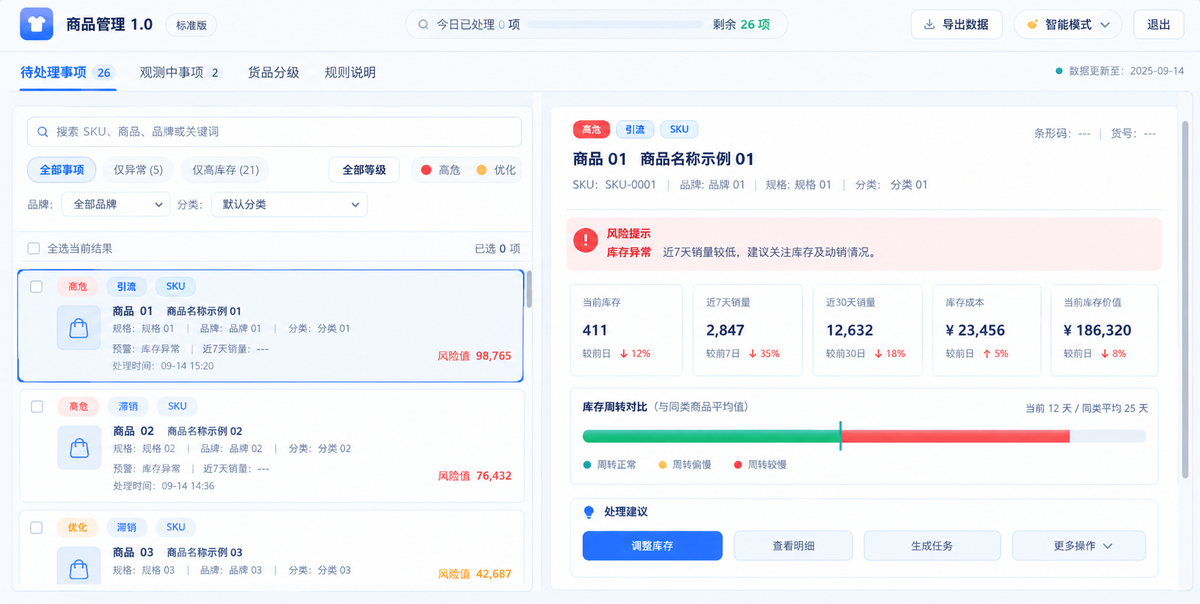Click the 标准版 edition badge

191,26
